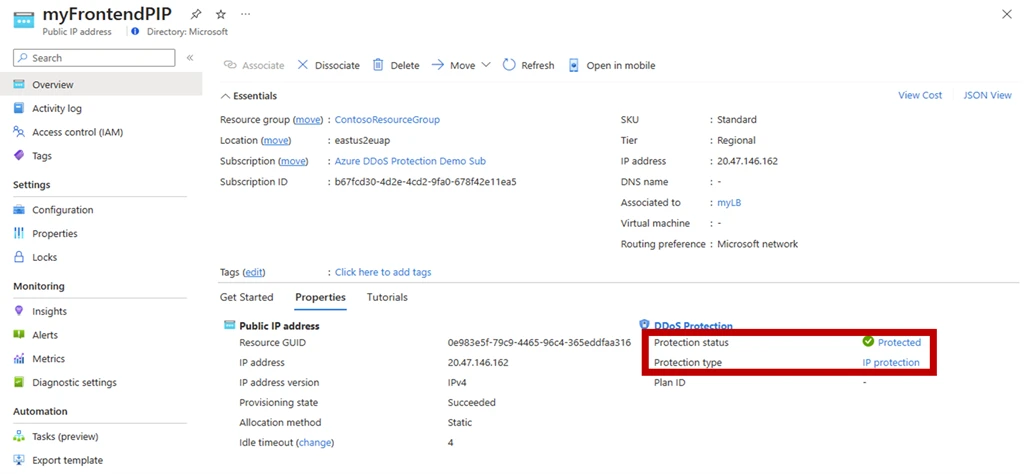This screenshot has width=1024, height=474.
Task: Click the Protected status link
Action: tap(898, 342)
